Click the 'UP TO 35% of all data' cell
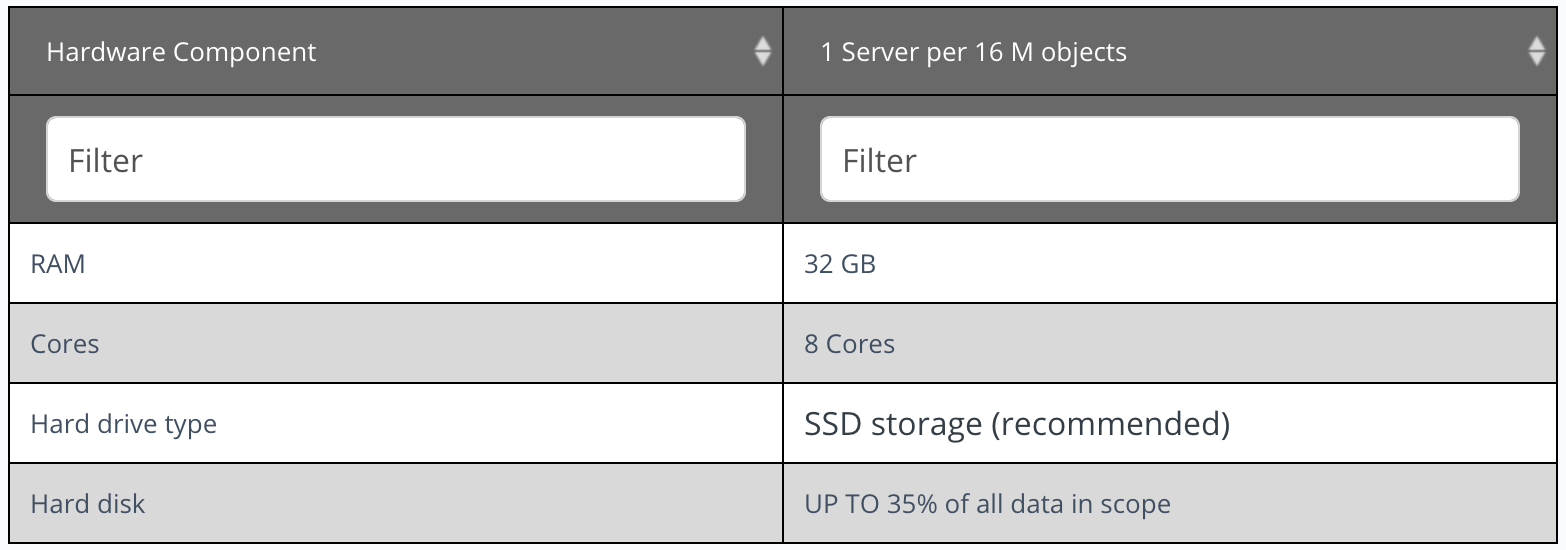 coord(1171,503)
